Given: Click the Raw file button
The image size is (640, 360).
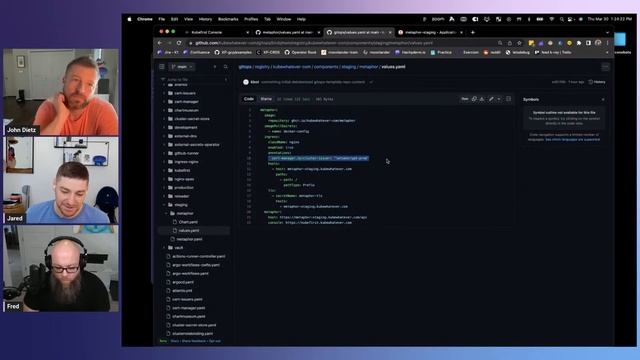Looking at the screenshot, I should coord(464,99).
